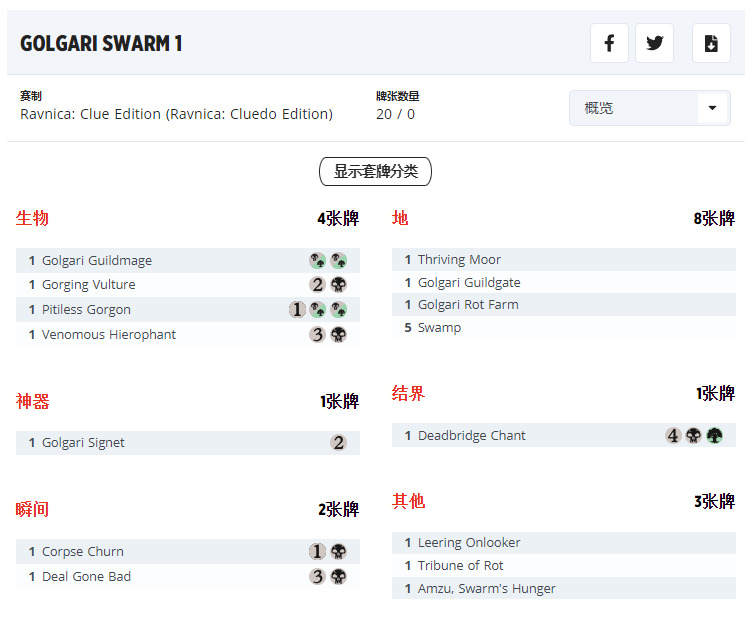Click the Tribune of Rot card
750x631 pixels.
pos(461,566)
